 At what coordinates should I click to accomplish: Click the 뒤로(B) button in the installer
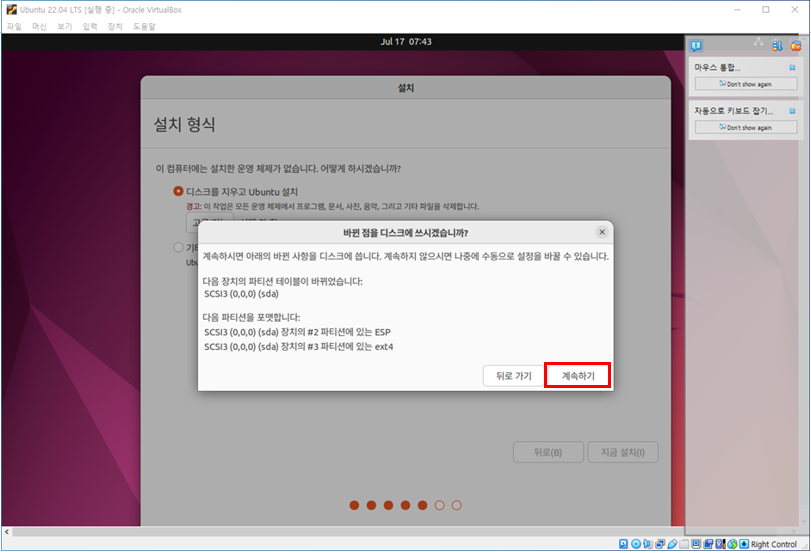548,452
